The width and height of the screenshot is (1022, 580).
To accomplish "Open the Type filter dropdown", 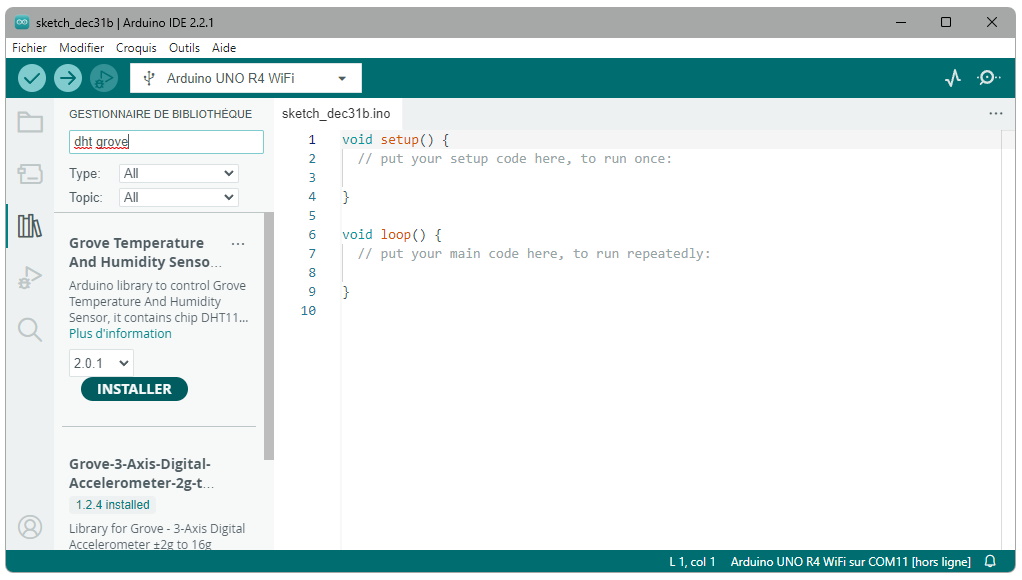I will click(x=178, y=173).
